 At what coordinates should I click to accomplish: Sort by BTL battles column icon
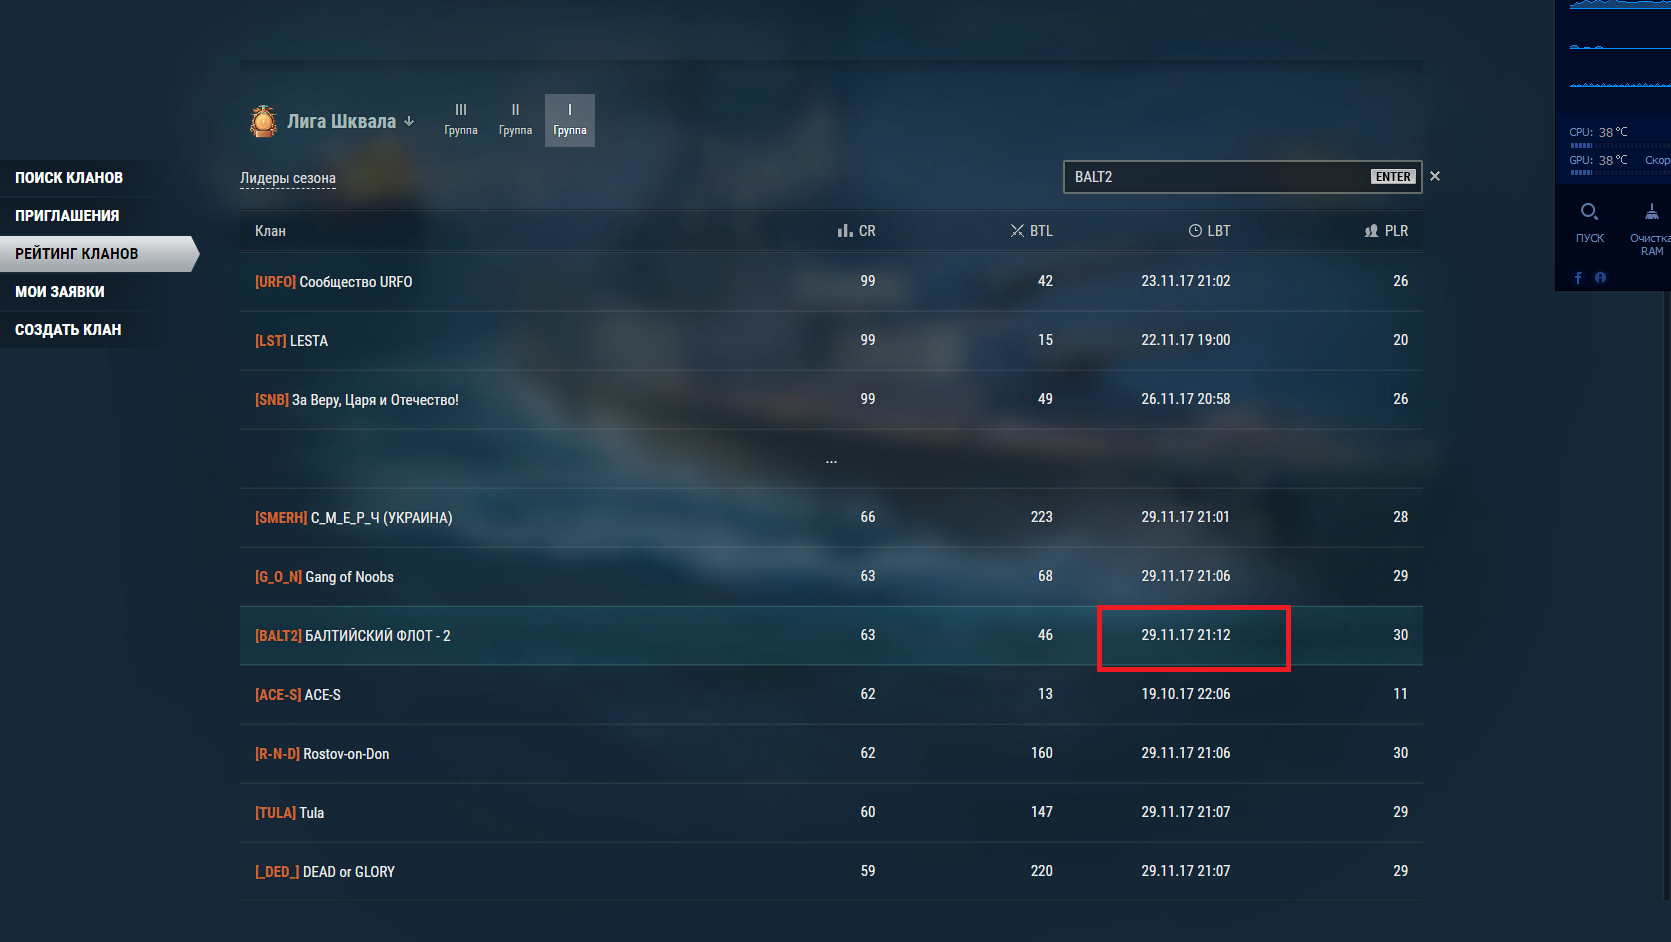click(1017, 231)
